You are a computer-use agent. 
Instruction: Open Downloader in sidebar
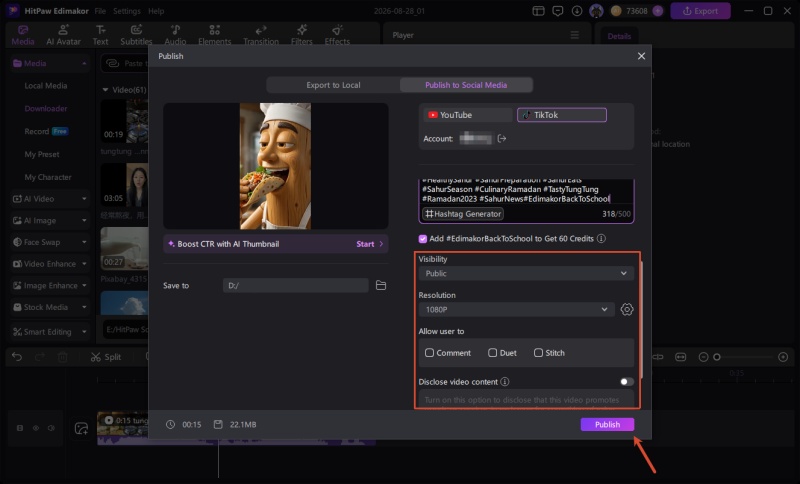(46, 108)
